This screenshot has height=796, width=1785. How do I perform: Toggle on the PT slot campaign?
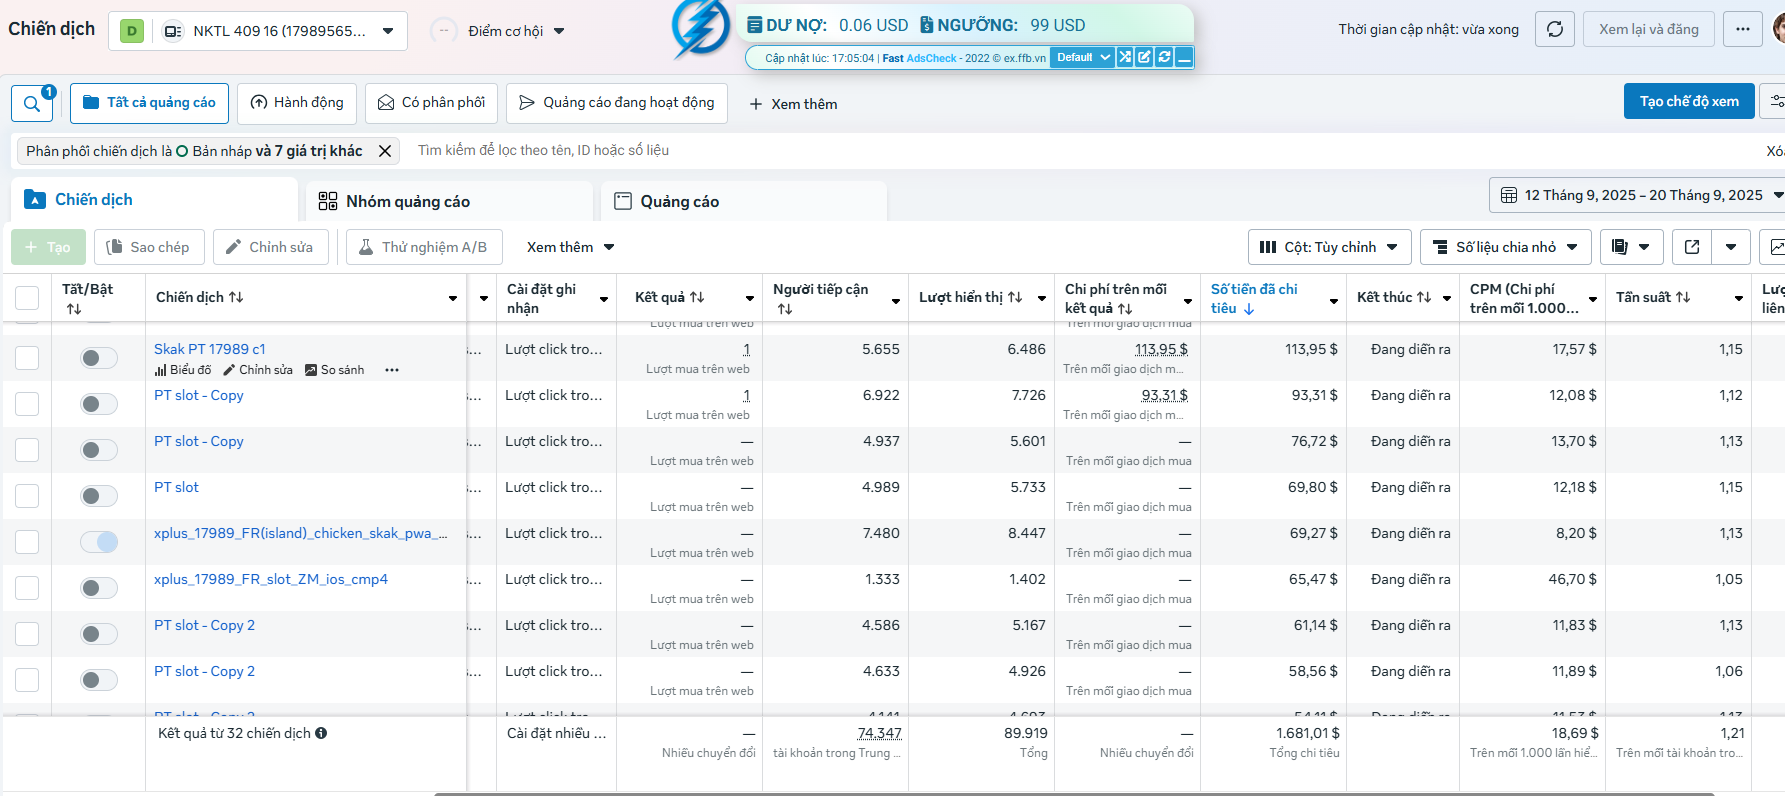(x=99, y=496)
